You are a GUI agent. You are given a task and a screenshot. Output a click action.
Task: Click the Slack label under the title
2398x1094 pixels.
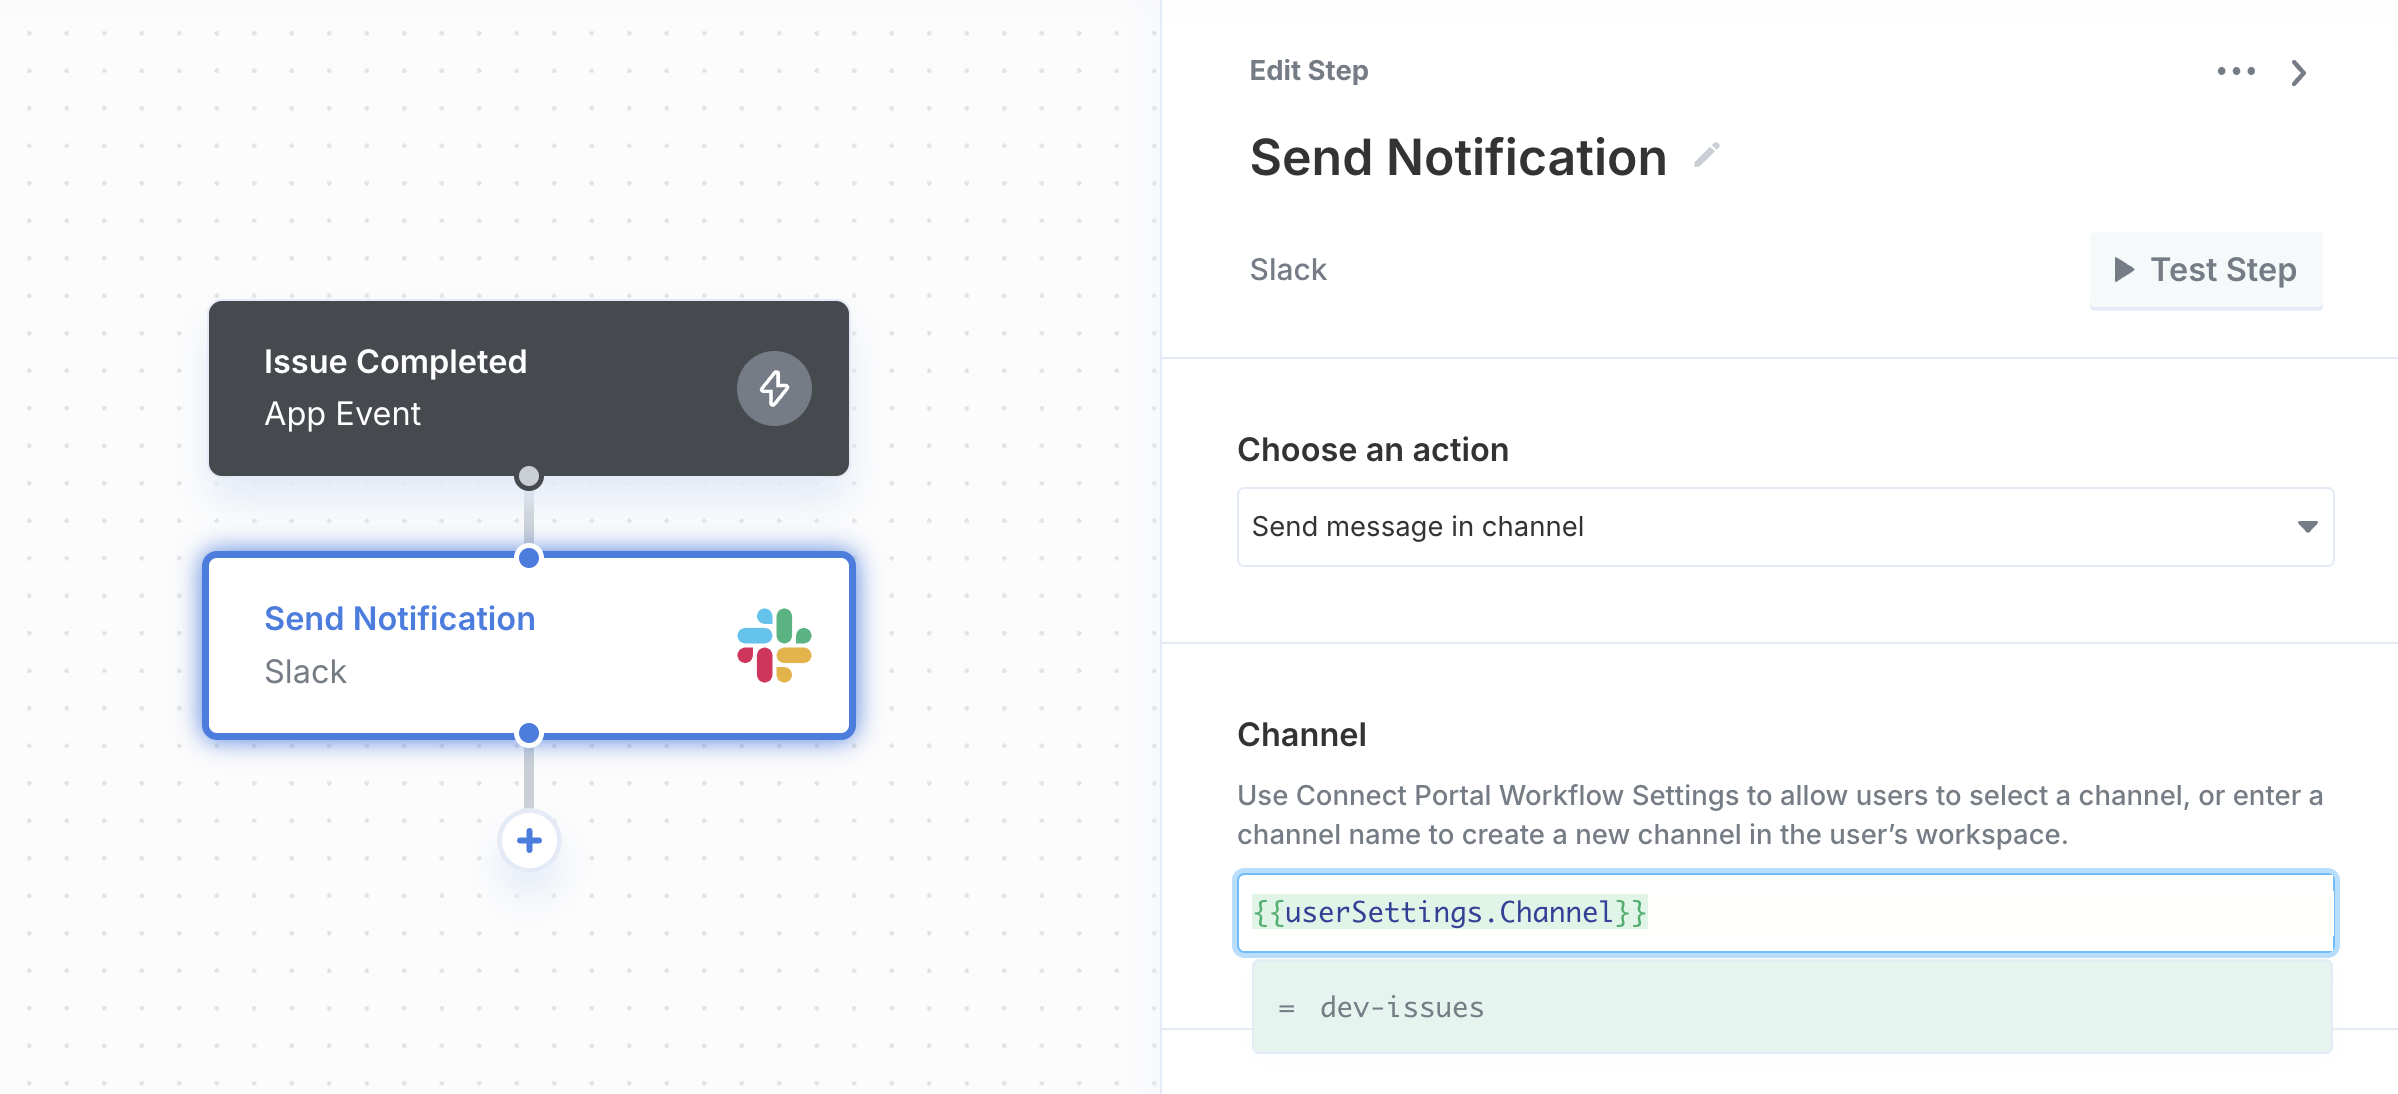click(x=1288, y=270)
